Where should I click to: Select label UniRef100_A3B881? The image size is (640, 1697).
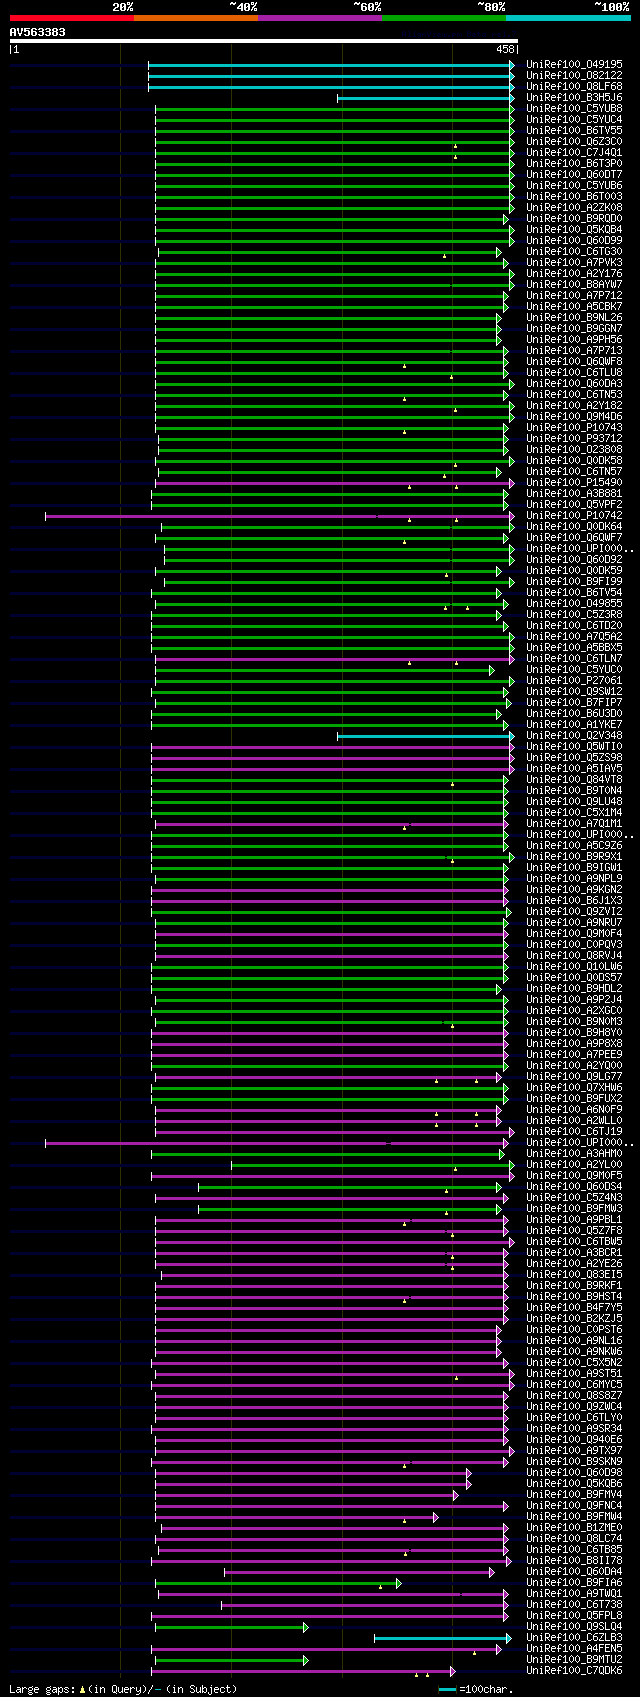coord(574,493)
